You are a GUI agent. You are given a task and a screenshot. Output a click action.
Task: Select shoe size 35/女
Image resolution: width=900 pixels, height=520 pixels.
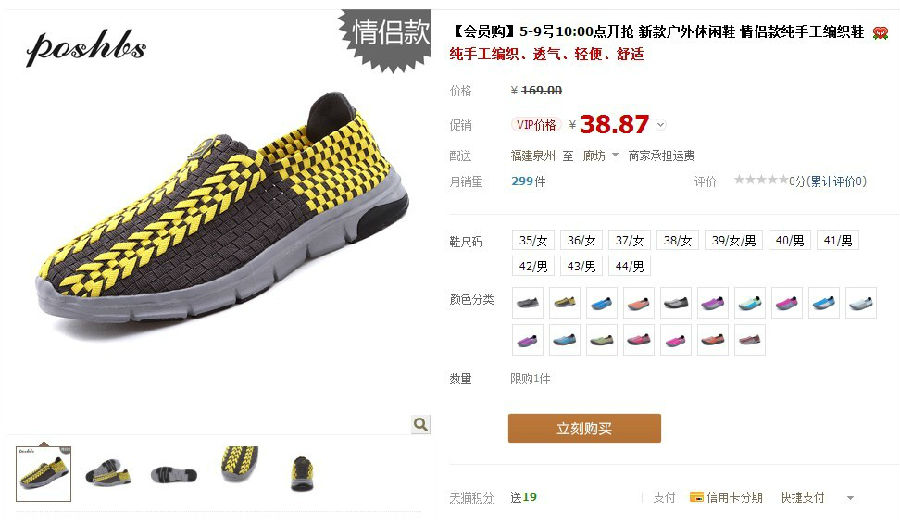click(x=533, y=240)
